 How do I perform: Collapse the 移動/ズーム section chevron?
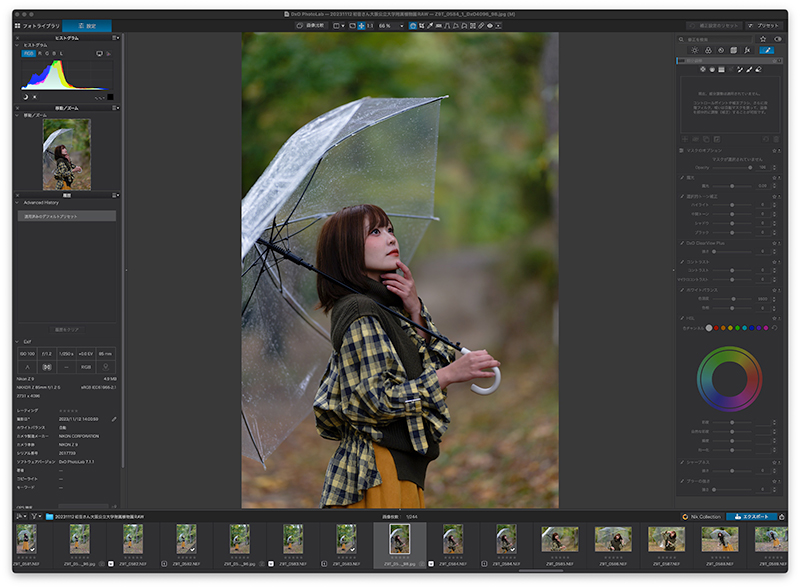[x=17, y=115]
